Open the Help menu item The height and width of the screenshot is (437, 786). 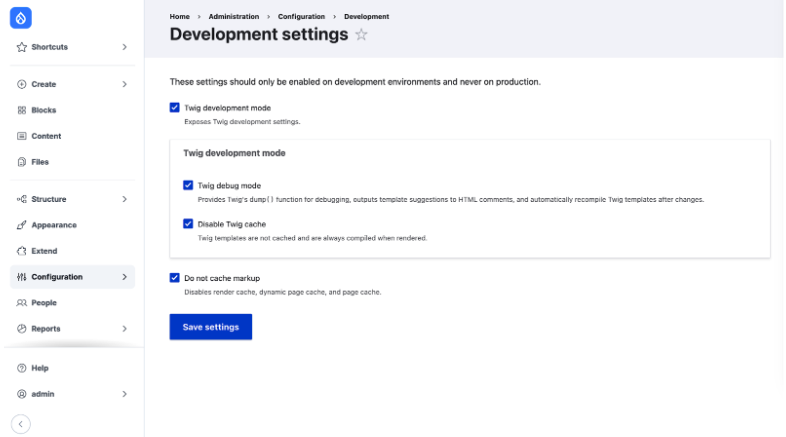coord(73,368)
